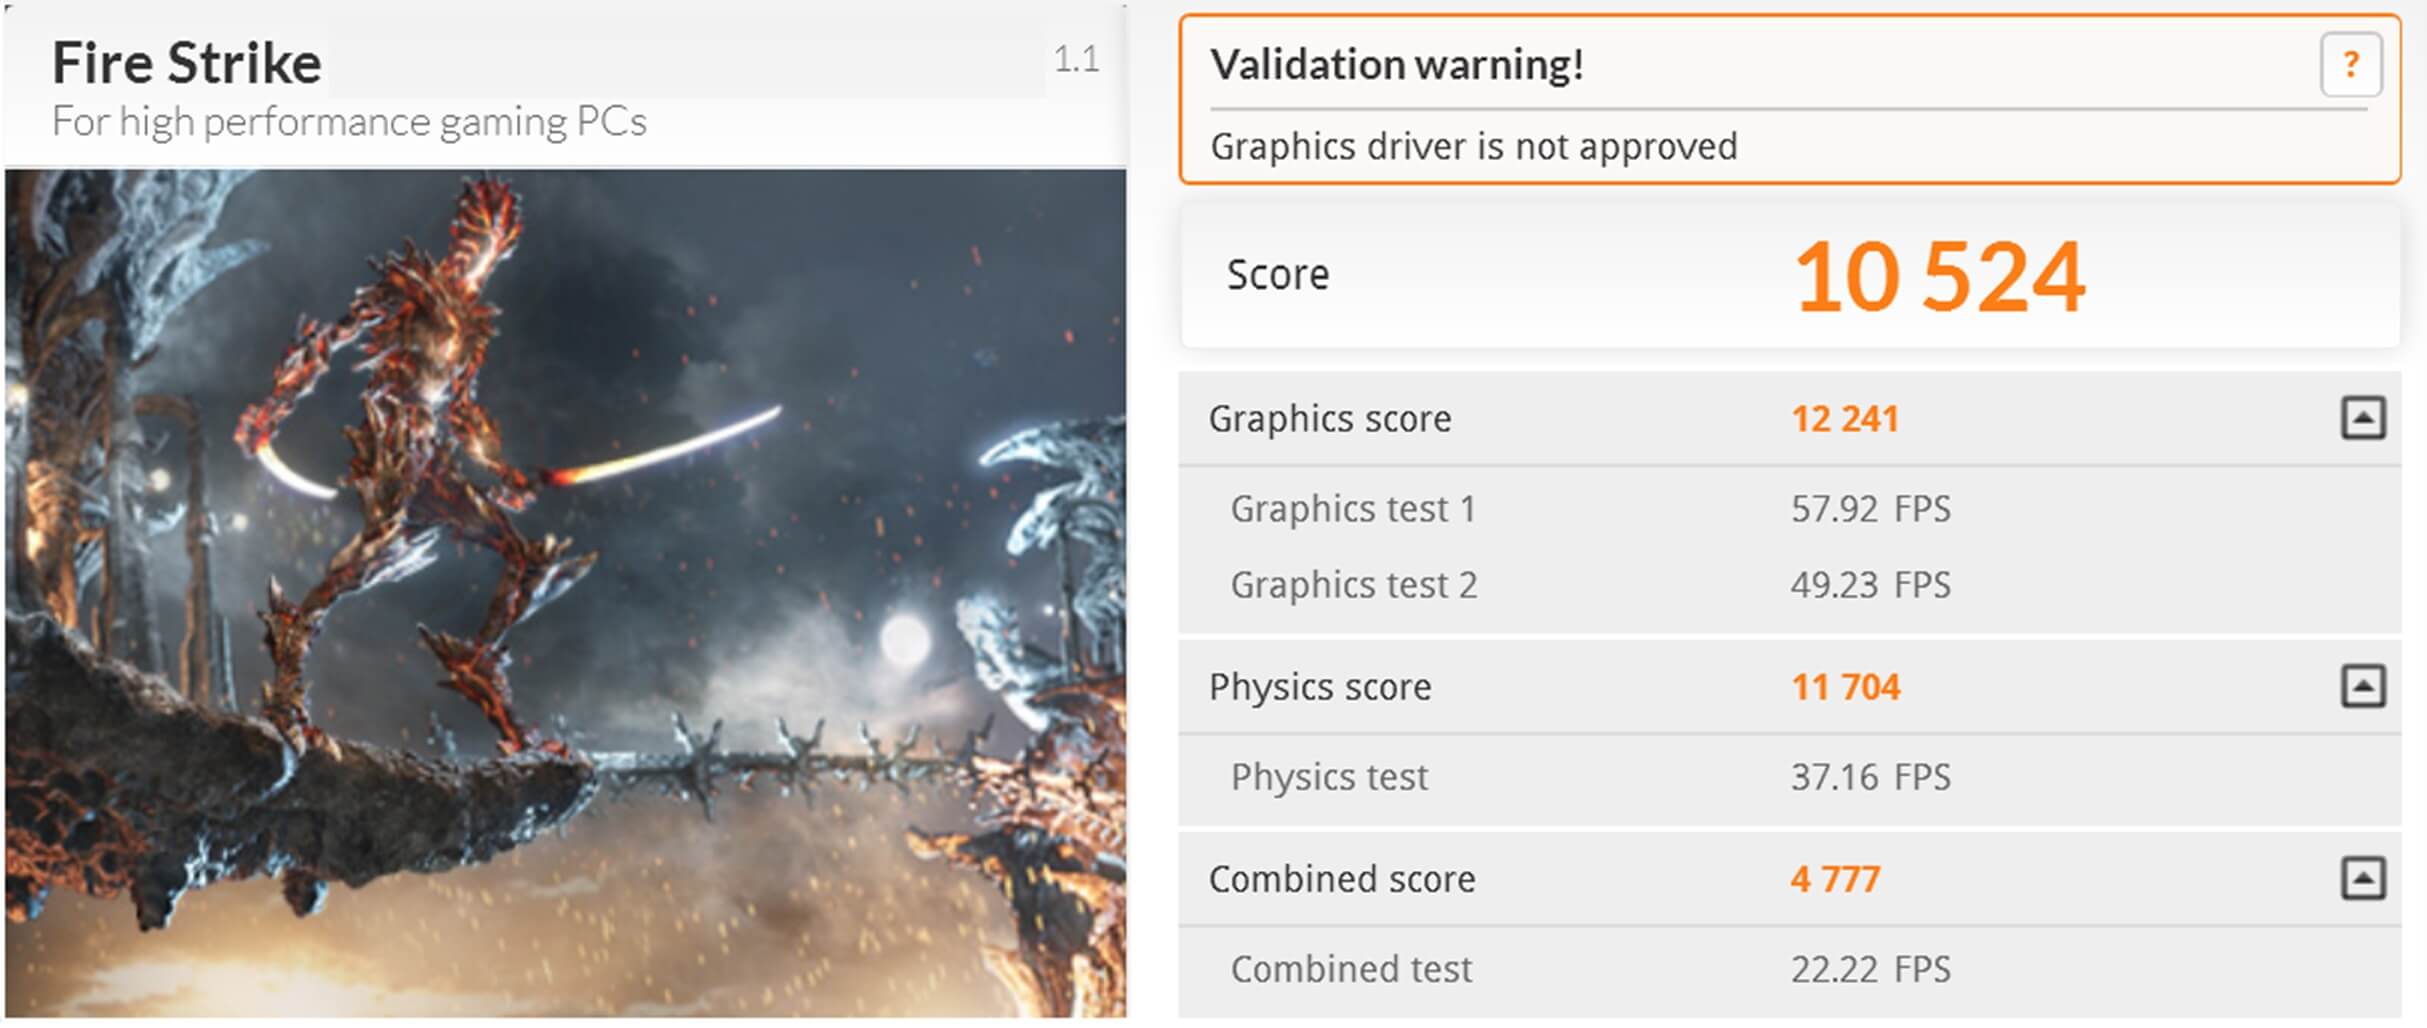Collapse the Physics score section
The image size is (2427, 1028).
pyautogui.click(x=2362, y=686)
